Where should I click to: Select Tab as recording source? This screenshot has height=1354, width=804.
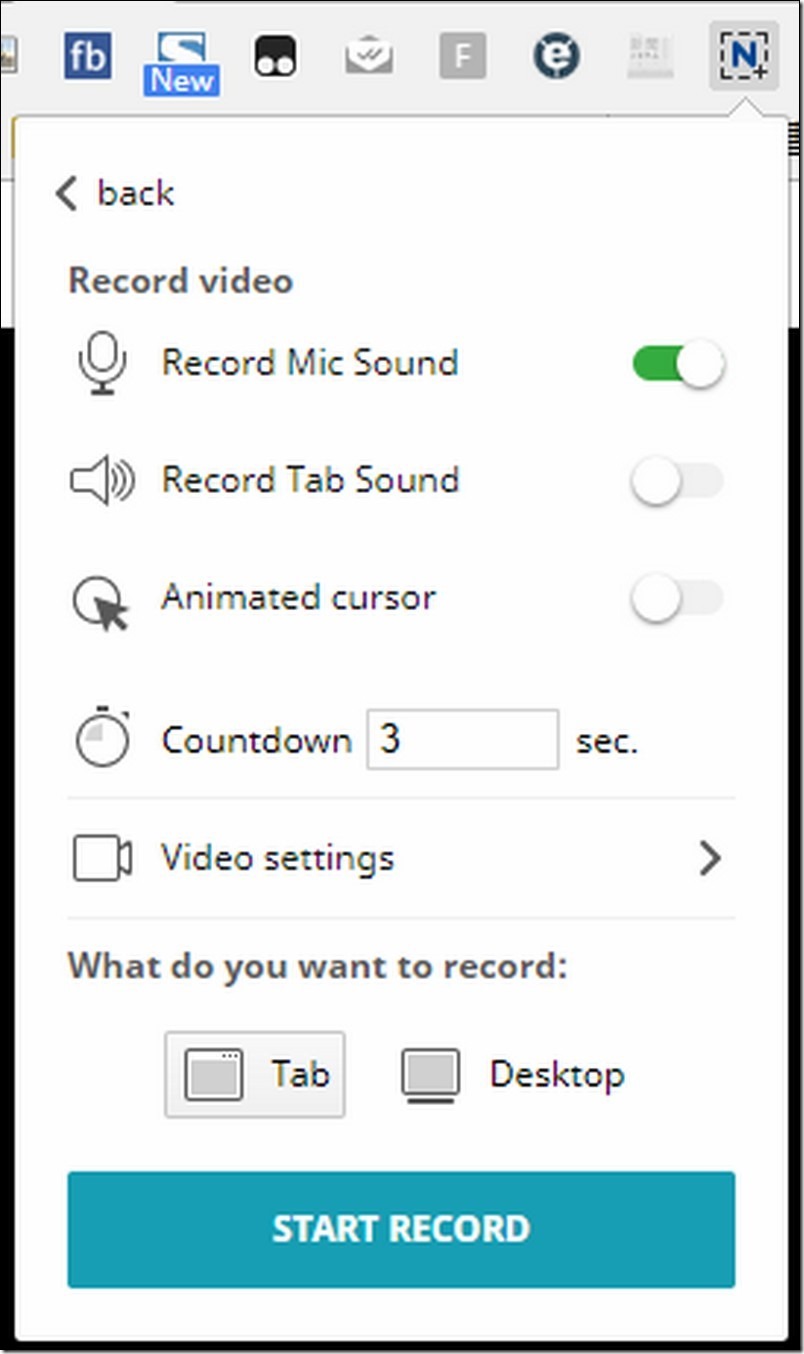click(255, 1075)
